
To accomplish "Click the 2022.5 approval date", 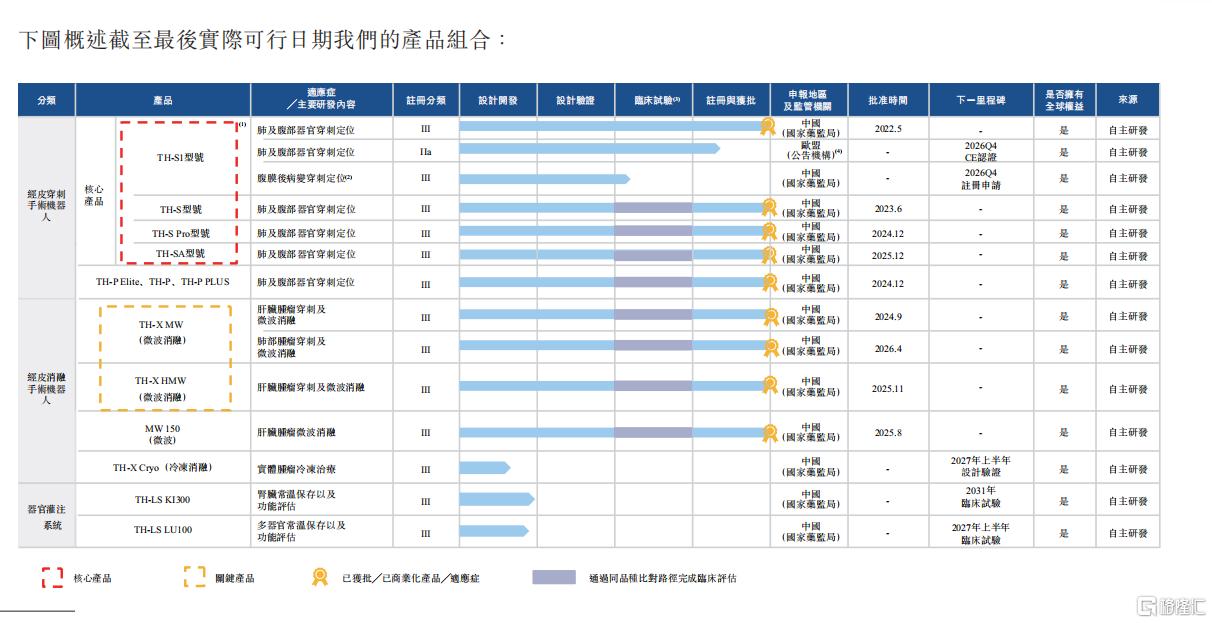I will click(x=888, y=129).
